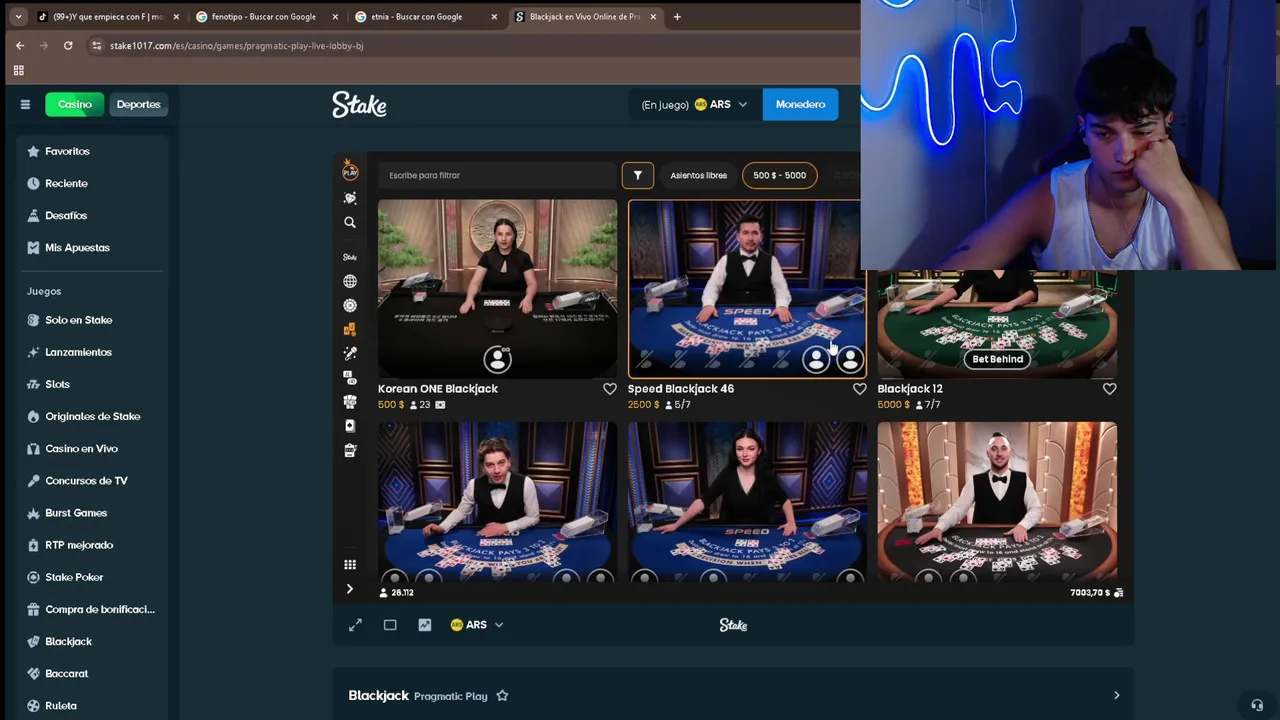The image size is (1280, 720).
Task: Open the Stake-branded tables category icon
Action: click(x=350, y=257)
